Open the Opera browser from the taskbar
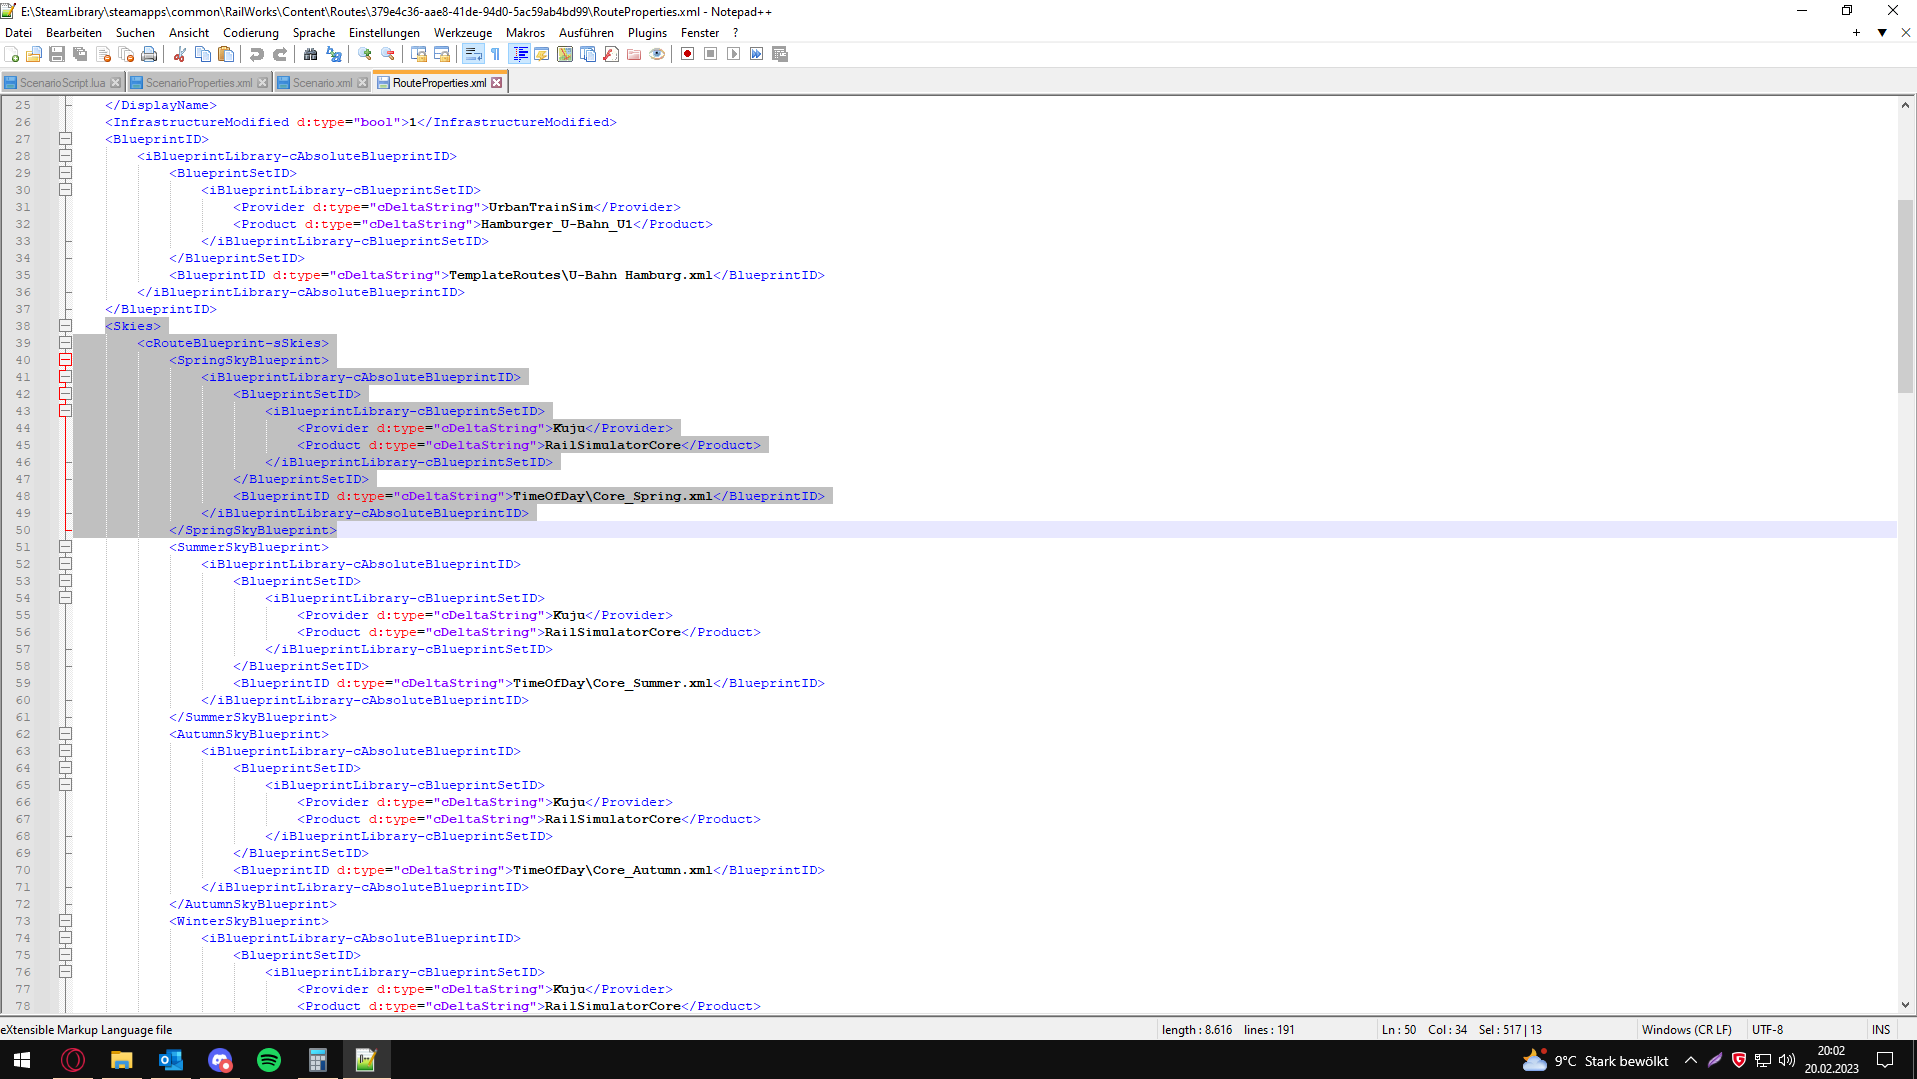The height and width of the screenshot is (1079, 1917). click(x=73, y=1060)
